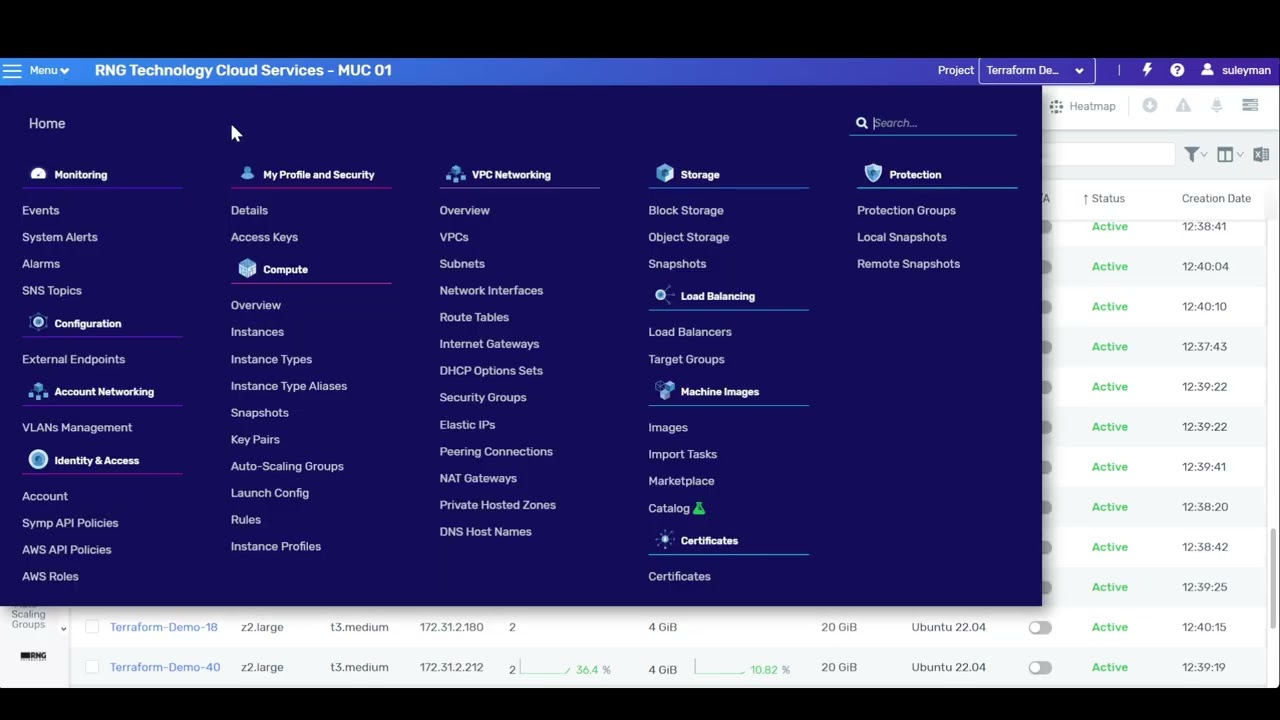Click the Account Networking section icon

(x=38, y=392)
